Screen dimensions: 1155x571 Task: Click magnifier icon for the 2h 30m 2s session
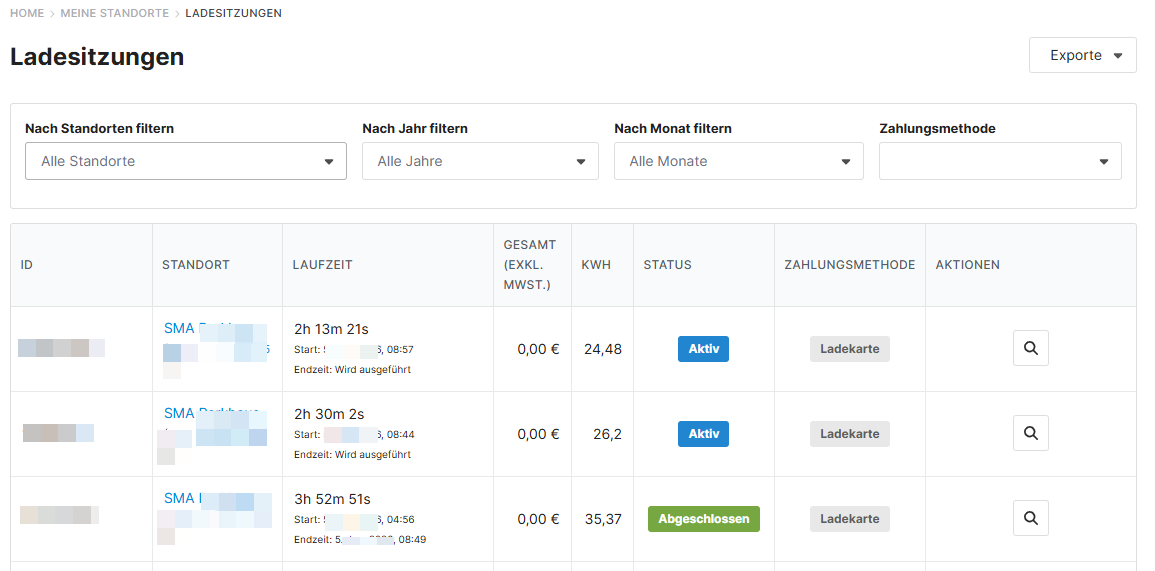tap(1030, 434)
